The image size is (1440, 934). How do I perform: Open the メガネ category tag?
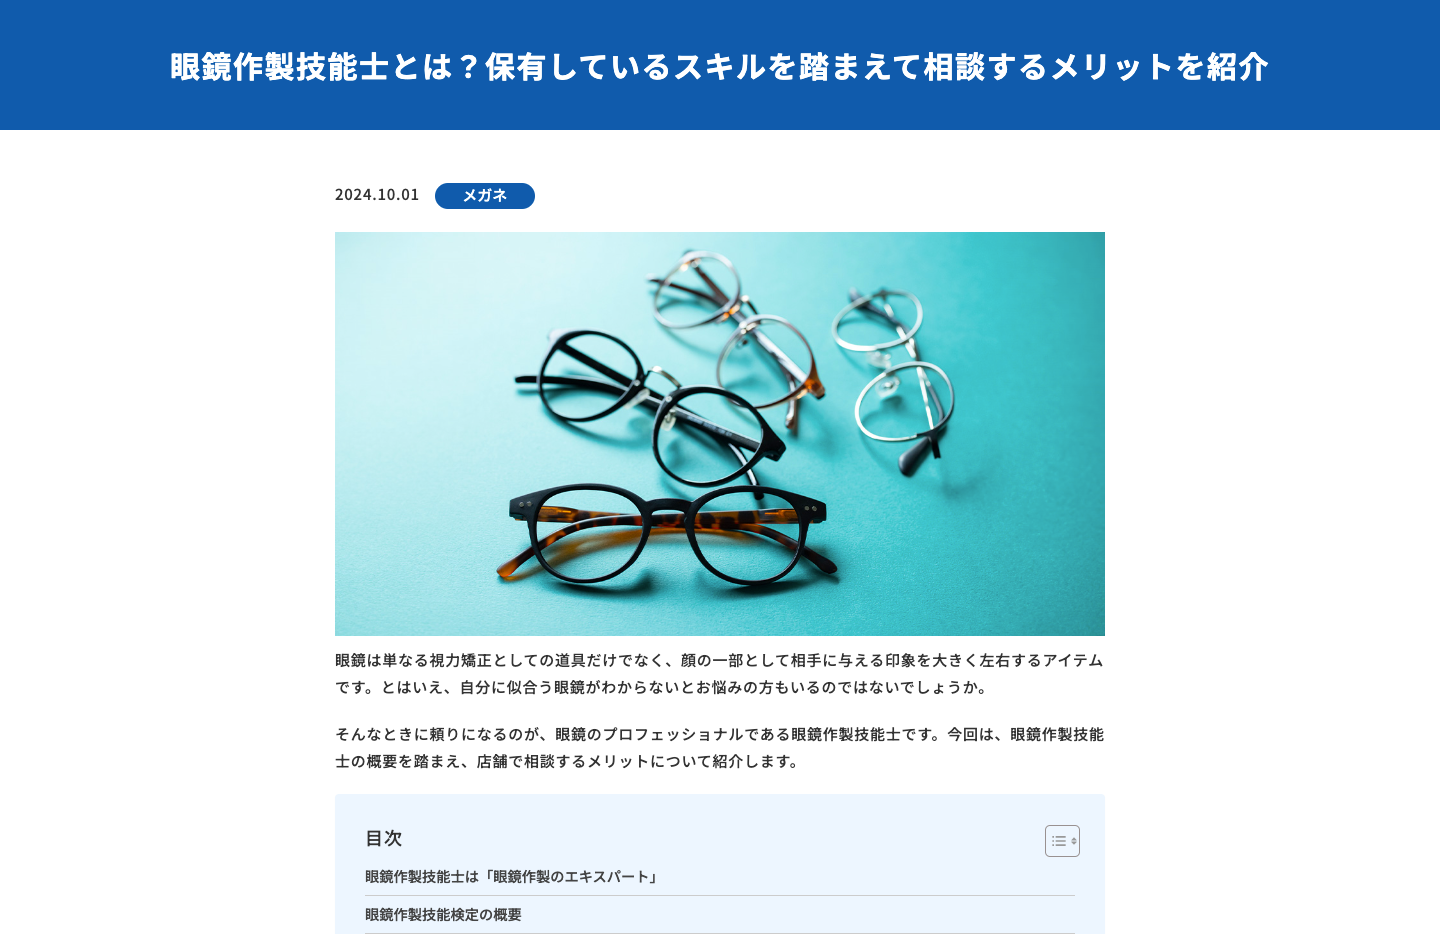[x=485, y=196]
